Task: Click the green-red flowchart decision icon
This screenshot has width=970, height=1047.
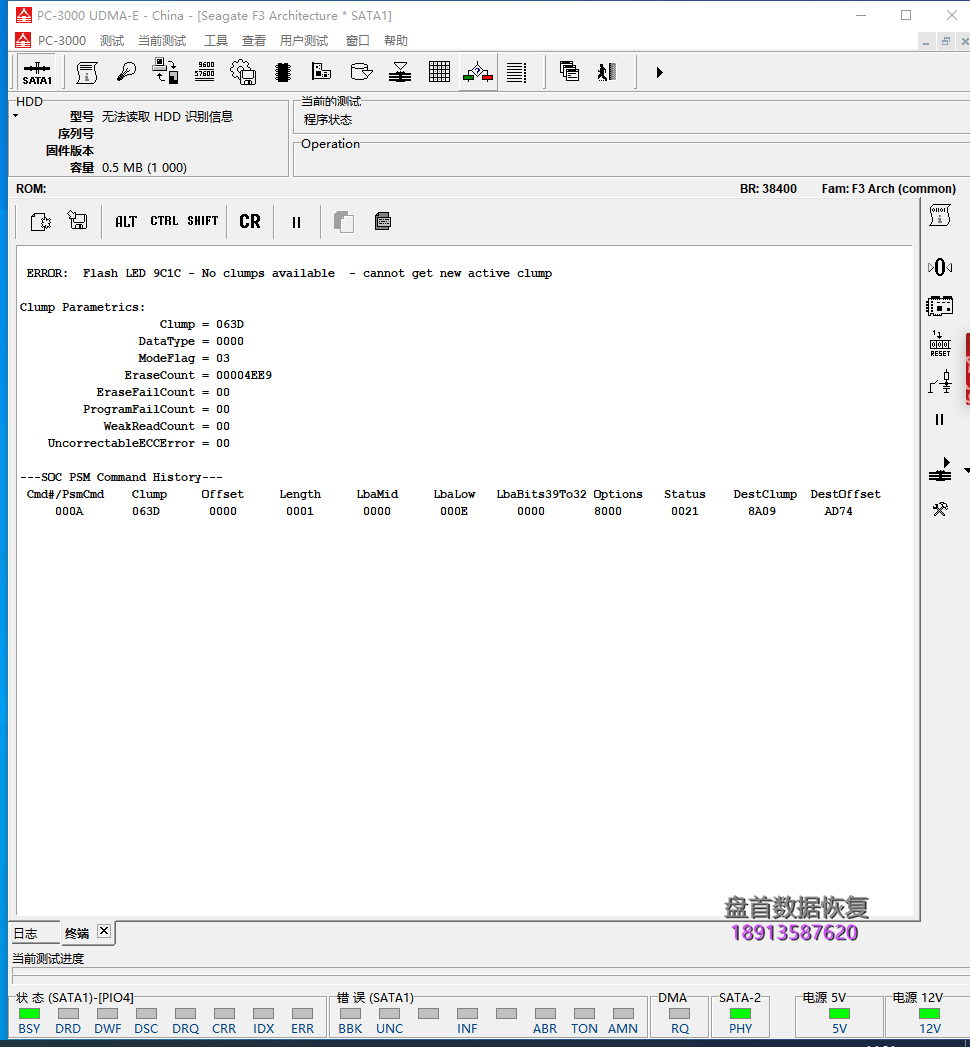Action: point(478,72)
